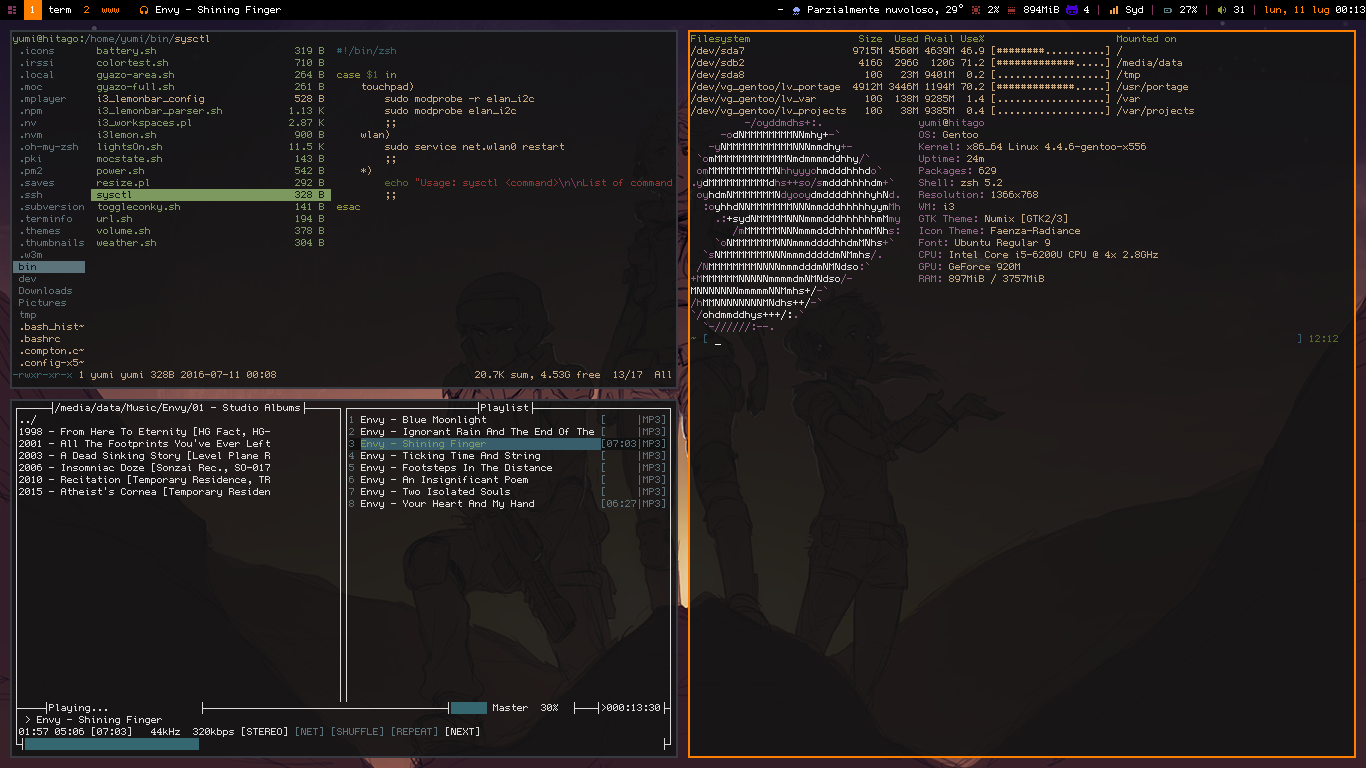Click the terminal prompt cursor in right terminal
The height and width of the screenshot is (768, 1366).
(718, 340)
